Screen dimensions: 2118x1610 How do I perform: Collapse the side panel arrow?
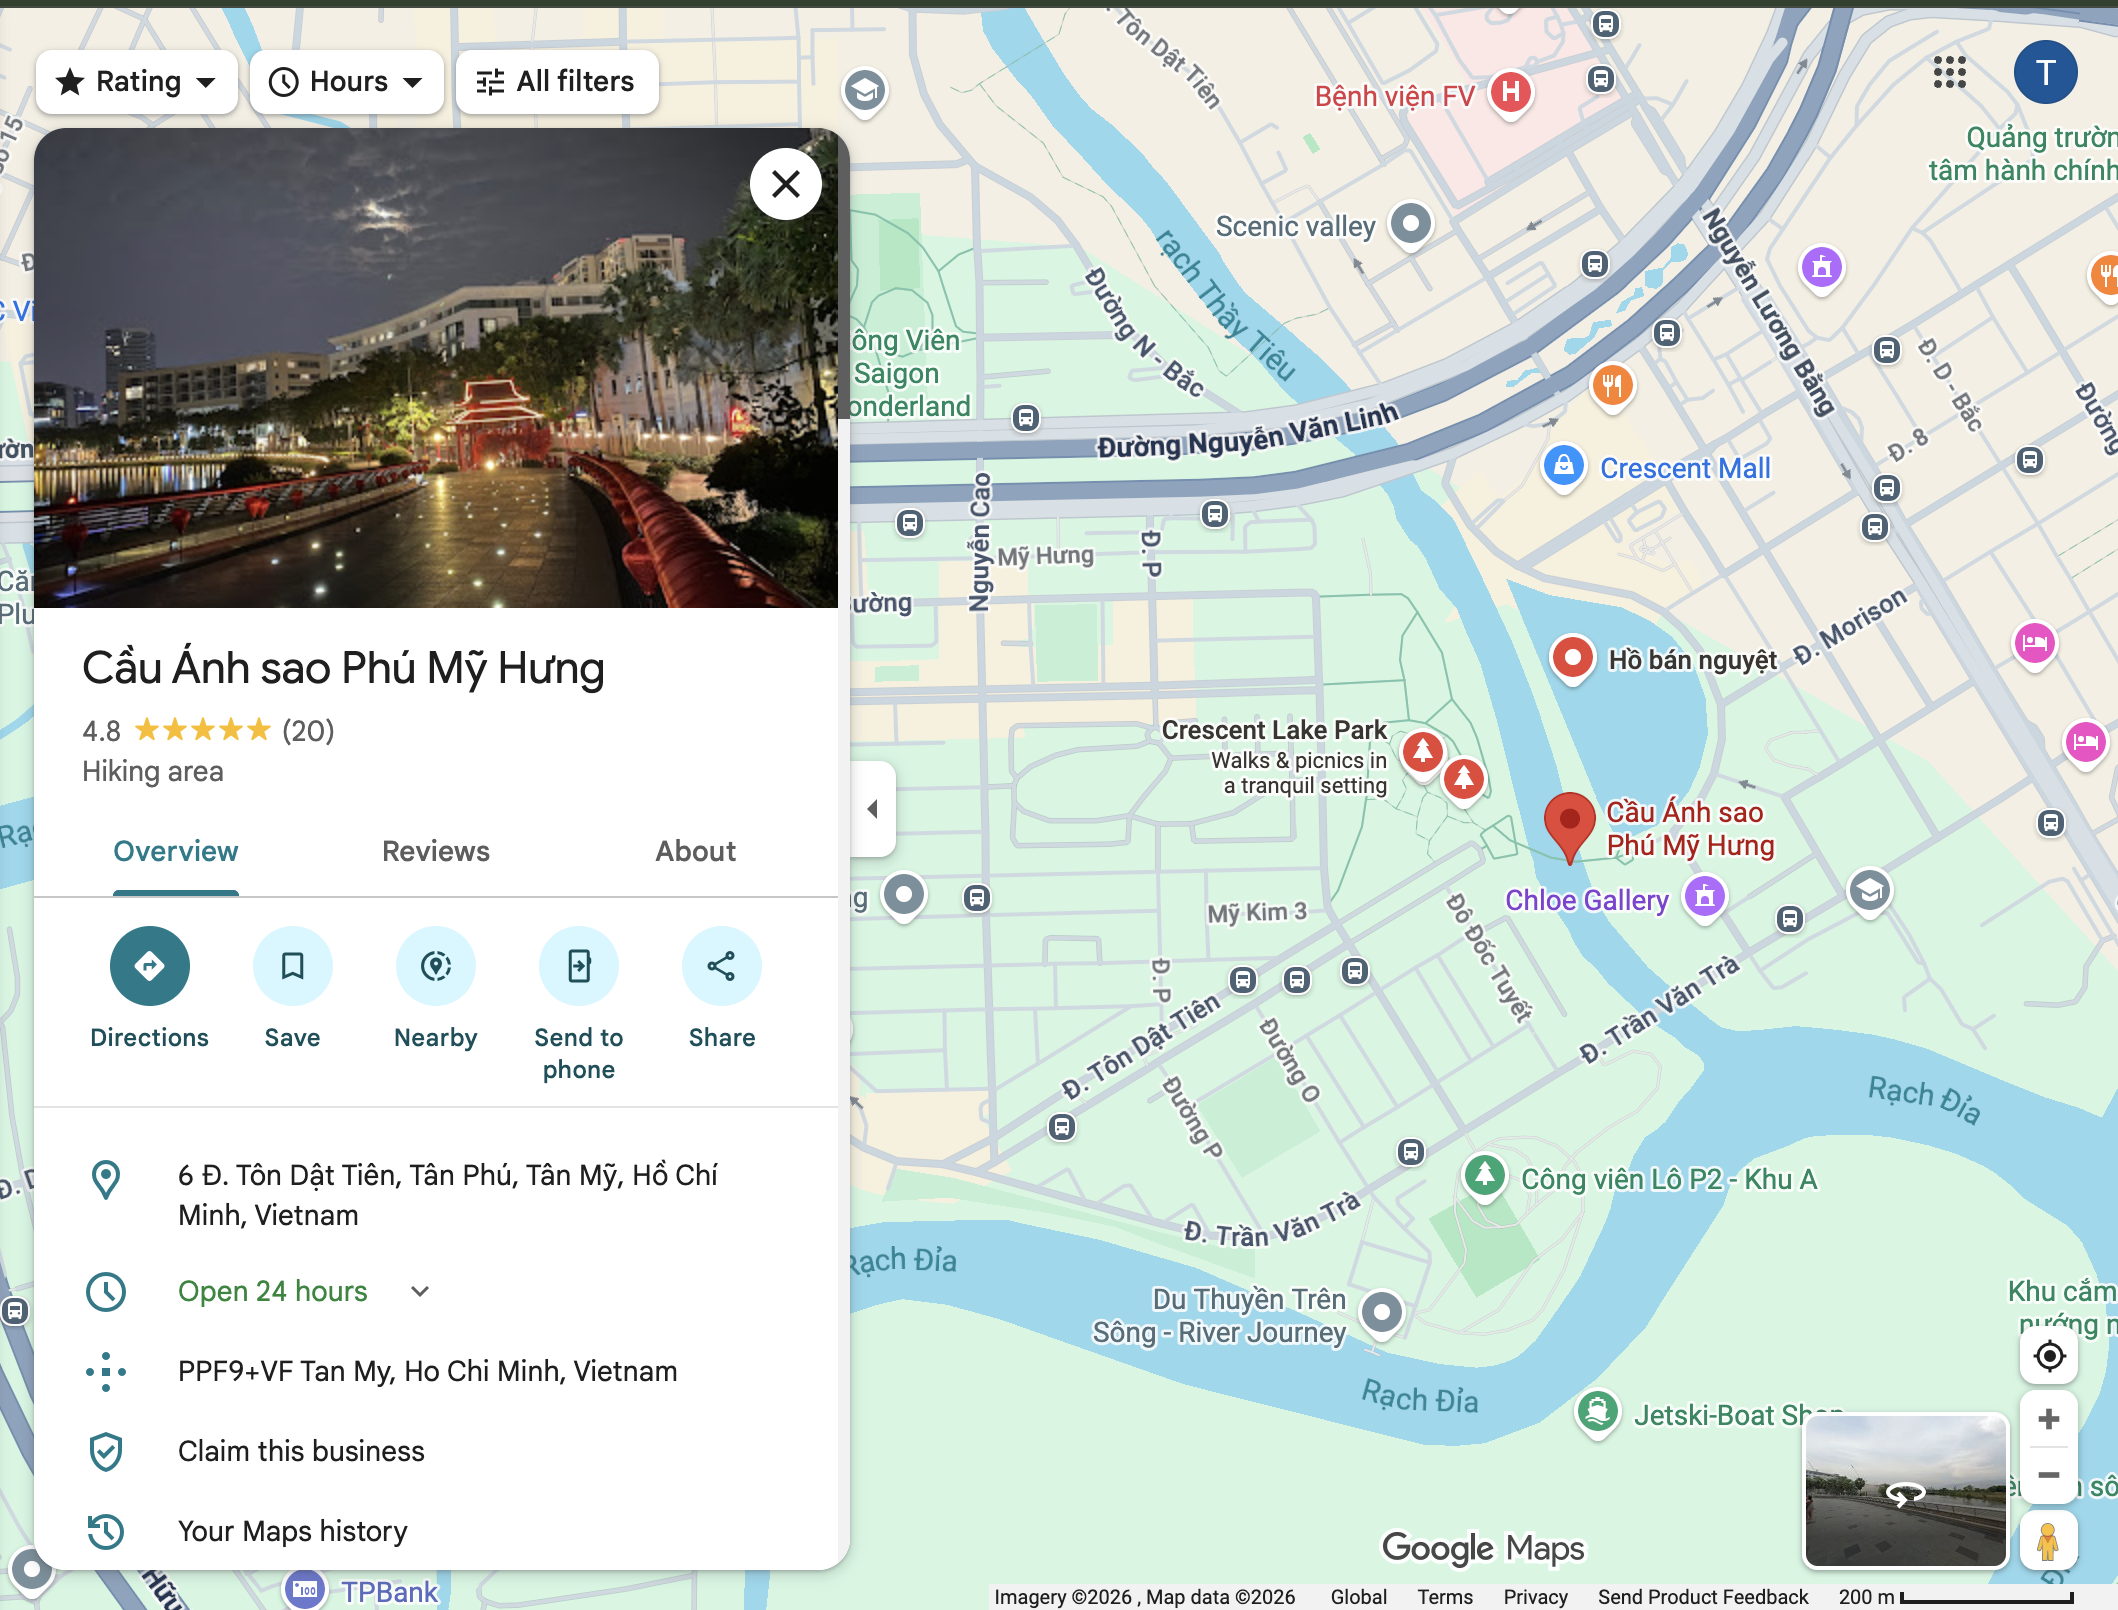tap(873, 808)
